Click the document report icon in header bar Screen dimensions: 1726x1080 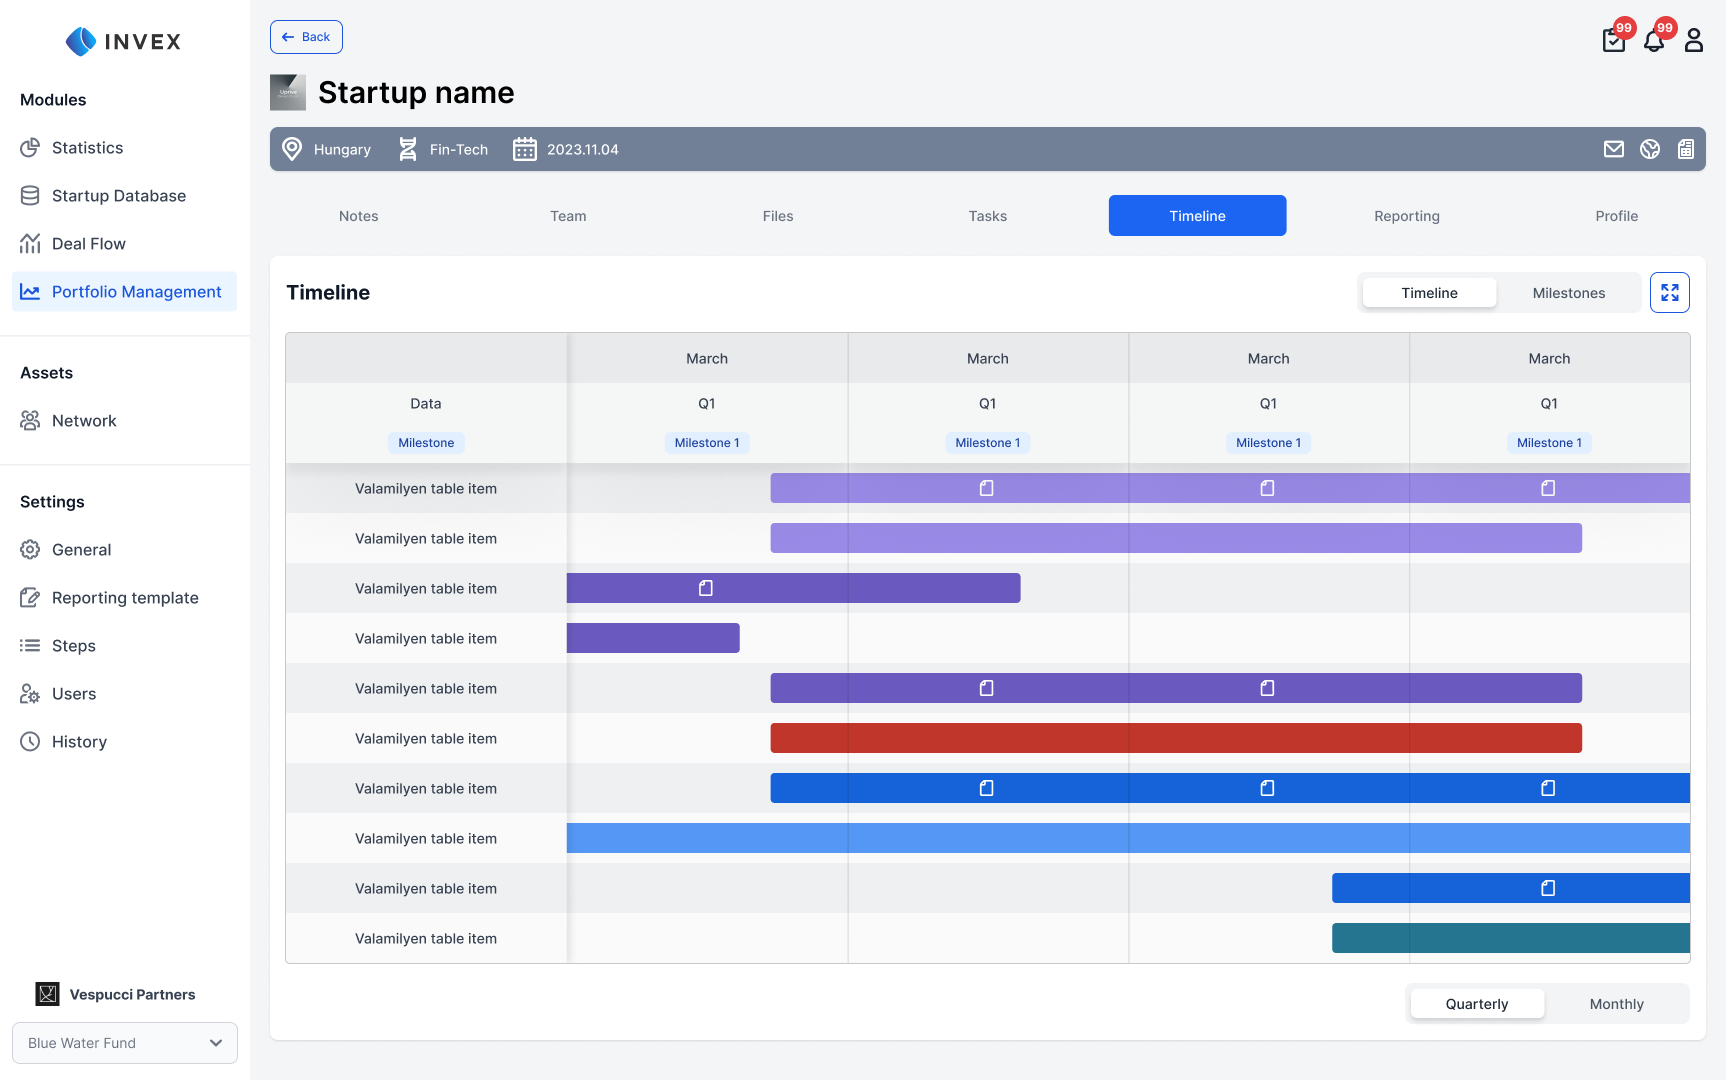(1686, 149)
